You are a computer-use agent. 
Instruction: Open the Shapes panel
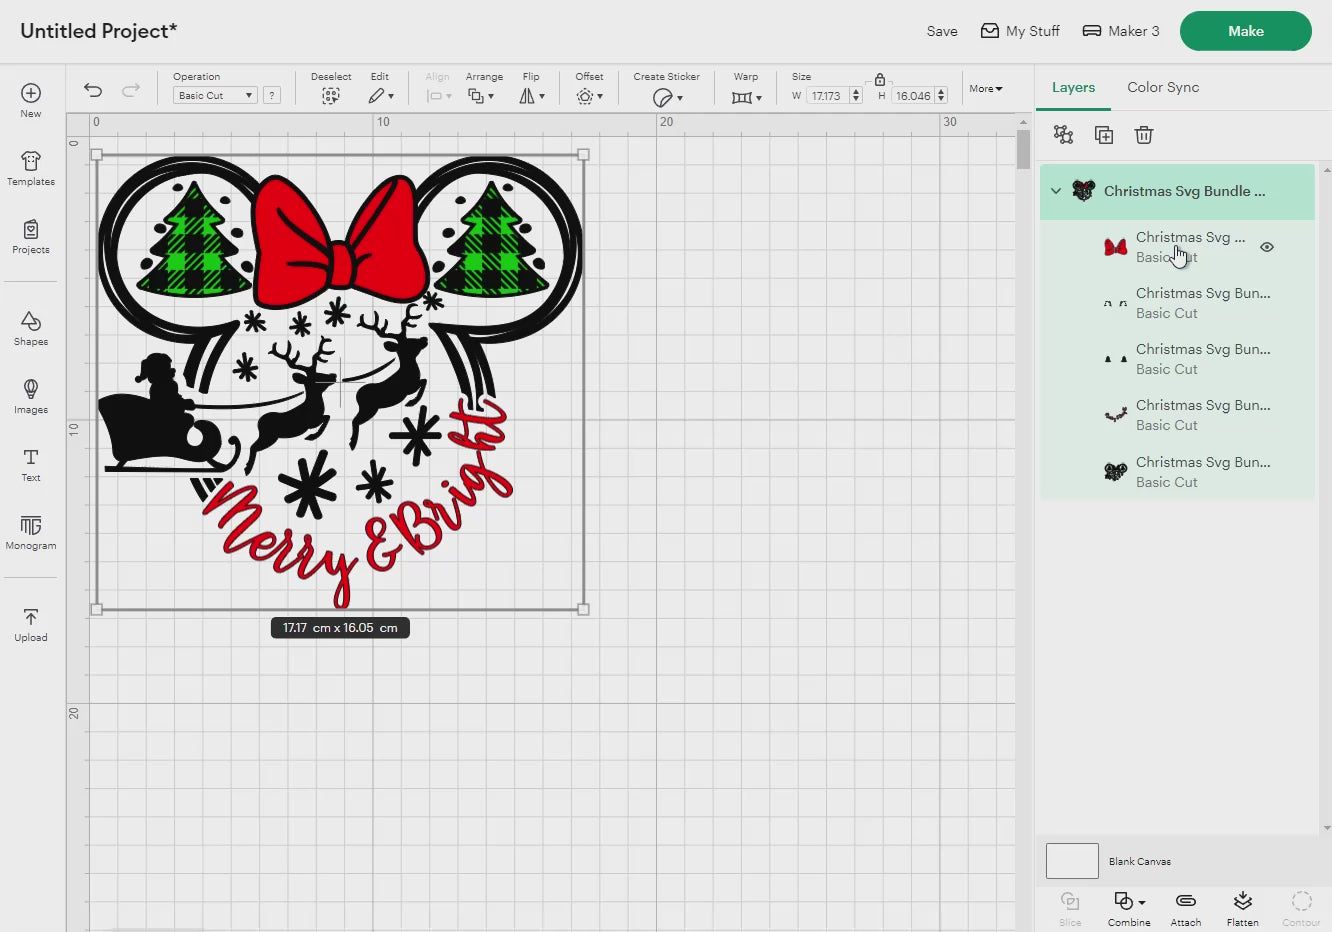tap(31, 328)
